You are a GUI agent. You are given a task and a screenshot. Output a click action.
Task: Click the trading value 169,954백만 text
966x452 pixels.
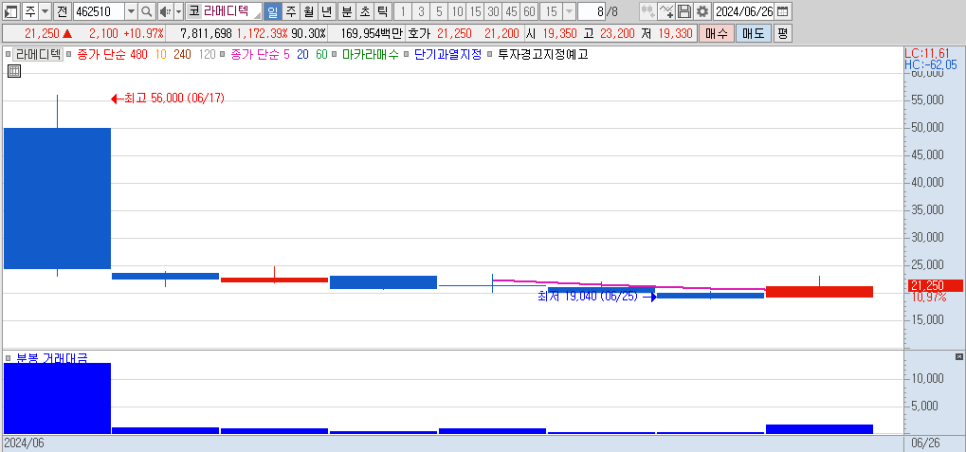370,33
